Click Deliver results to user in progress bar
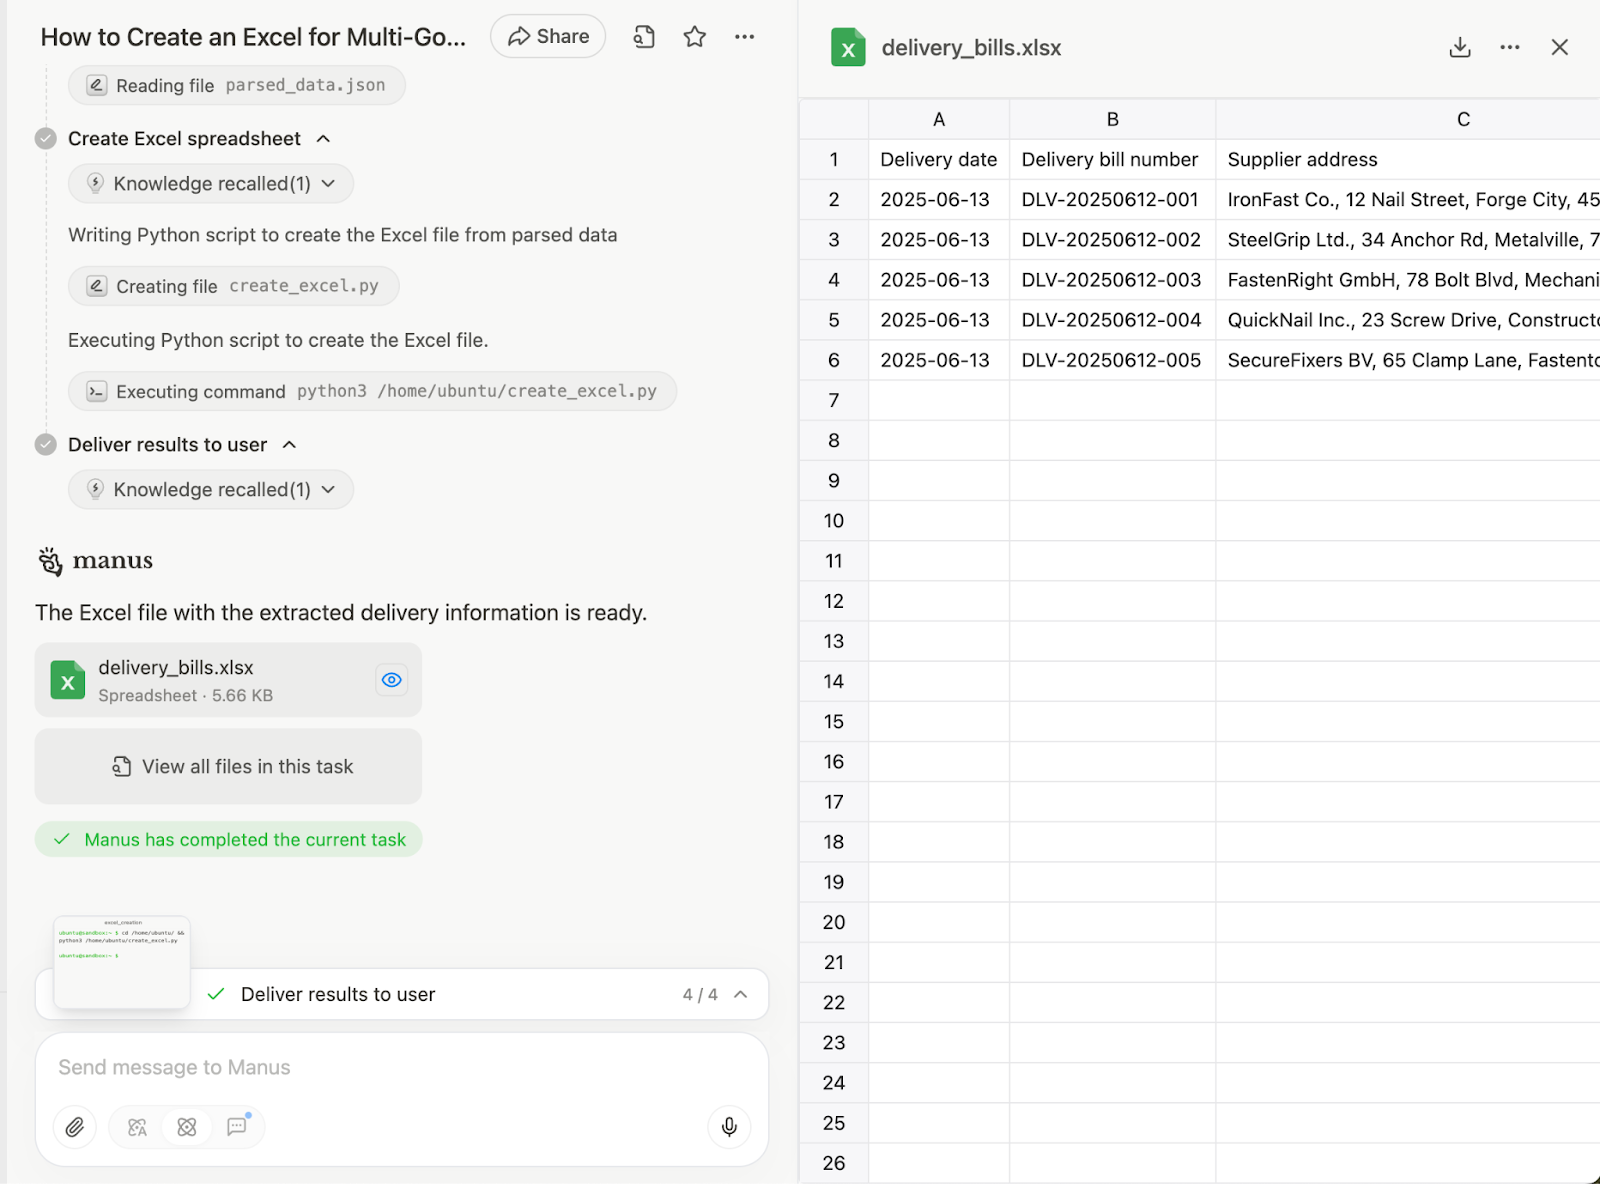This screenshot has height=1184, width=1600. tap(338, 995)
